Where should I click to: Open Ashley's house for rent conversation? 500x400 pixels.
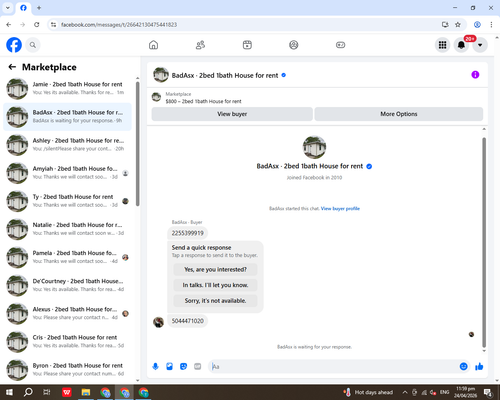[67, 145]
